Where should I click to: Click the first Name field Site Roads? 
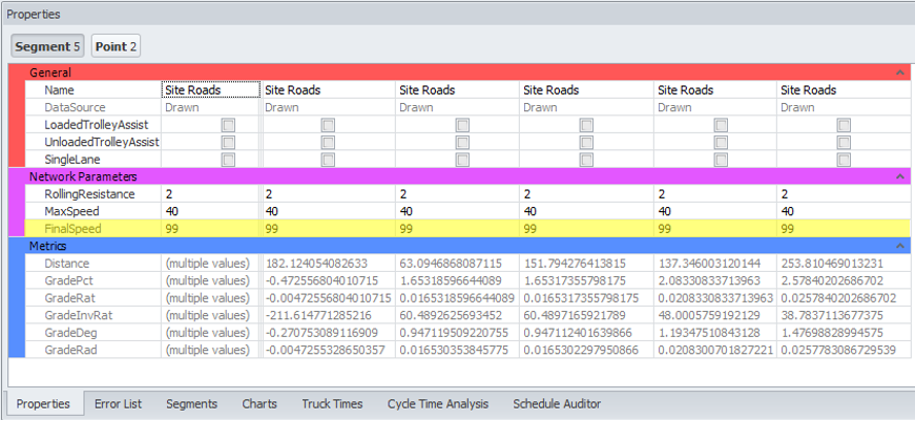click(211, 90)
